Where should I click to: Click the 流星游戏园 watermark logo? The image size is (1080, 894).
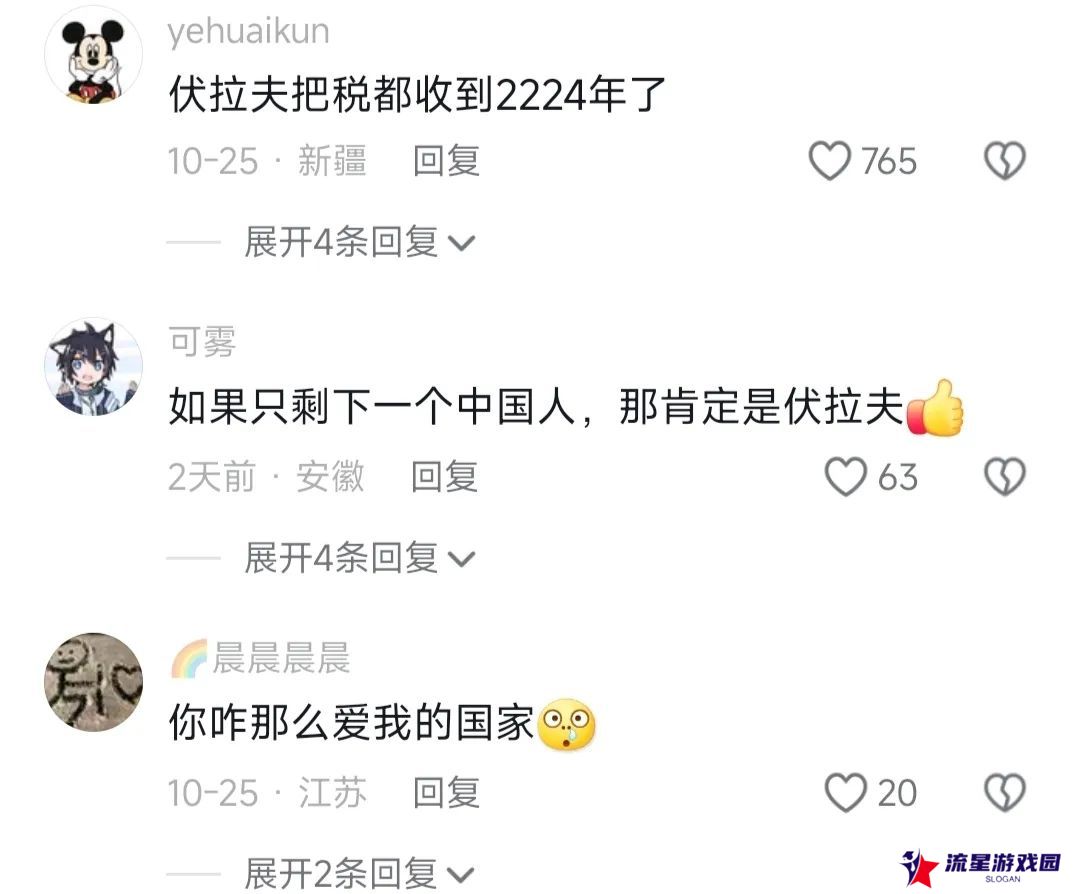(x=981, y=867)
